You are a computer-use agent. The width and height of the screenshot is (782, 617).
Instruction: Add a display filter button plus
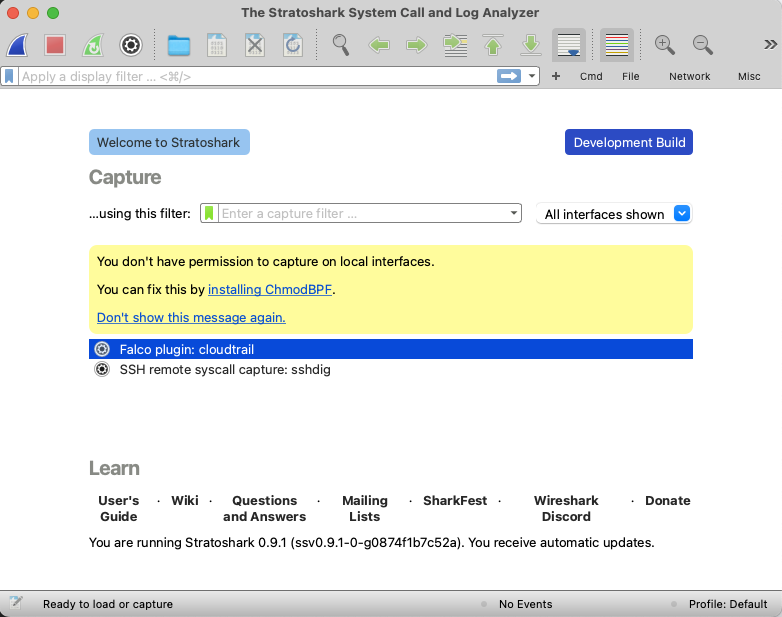pyautogui.click(x=556, y=76)
